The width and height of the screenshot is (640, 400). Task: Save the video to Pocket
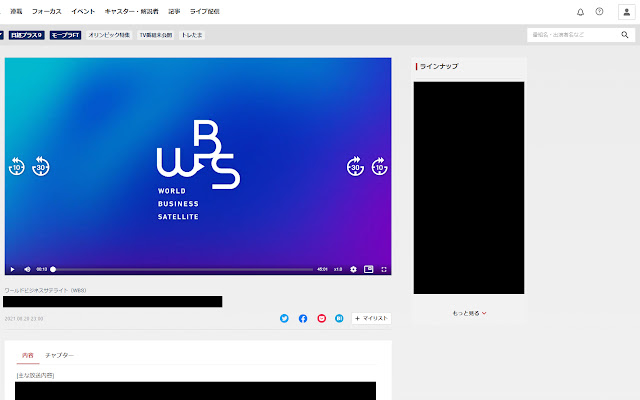pyautogui.click(x=322, y=318)
